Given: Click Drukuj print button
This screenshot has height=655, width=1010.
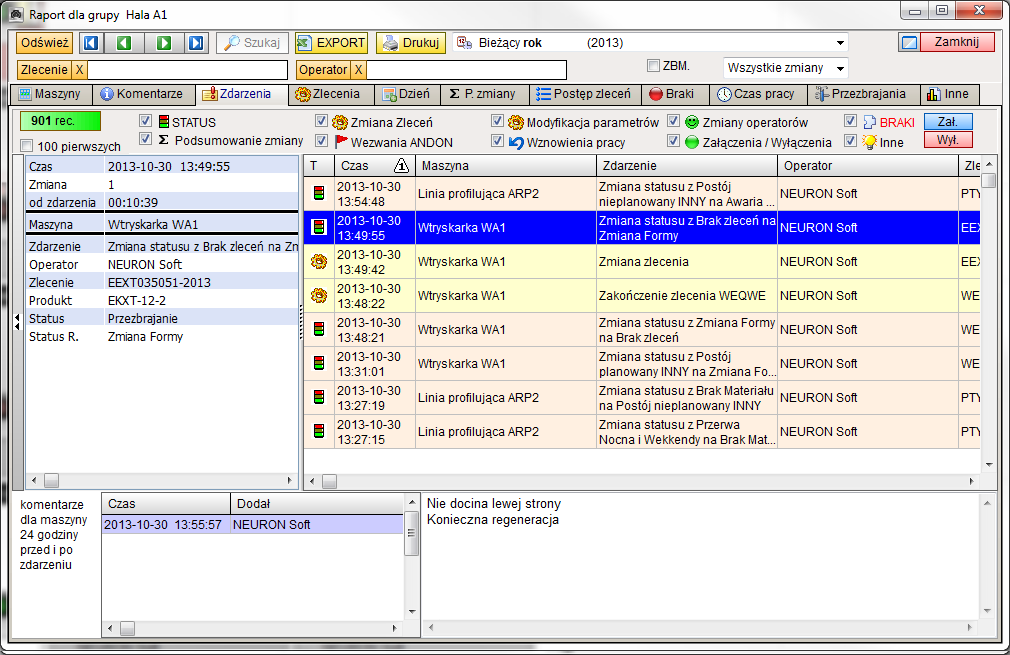Looking at the screenshot, I should point(411,43).
